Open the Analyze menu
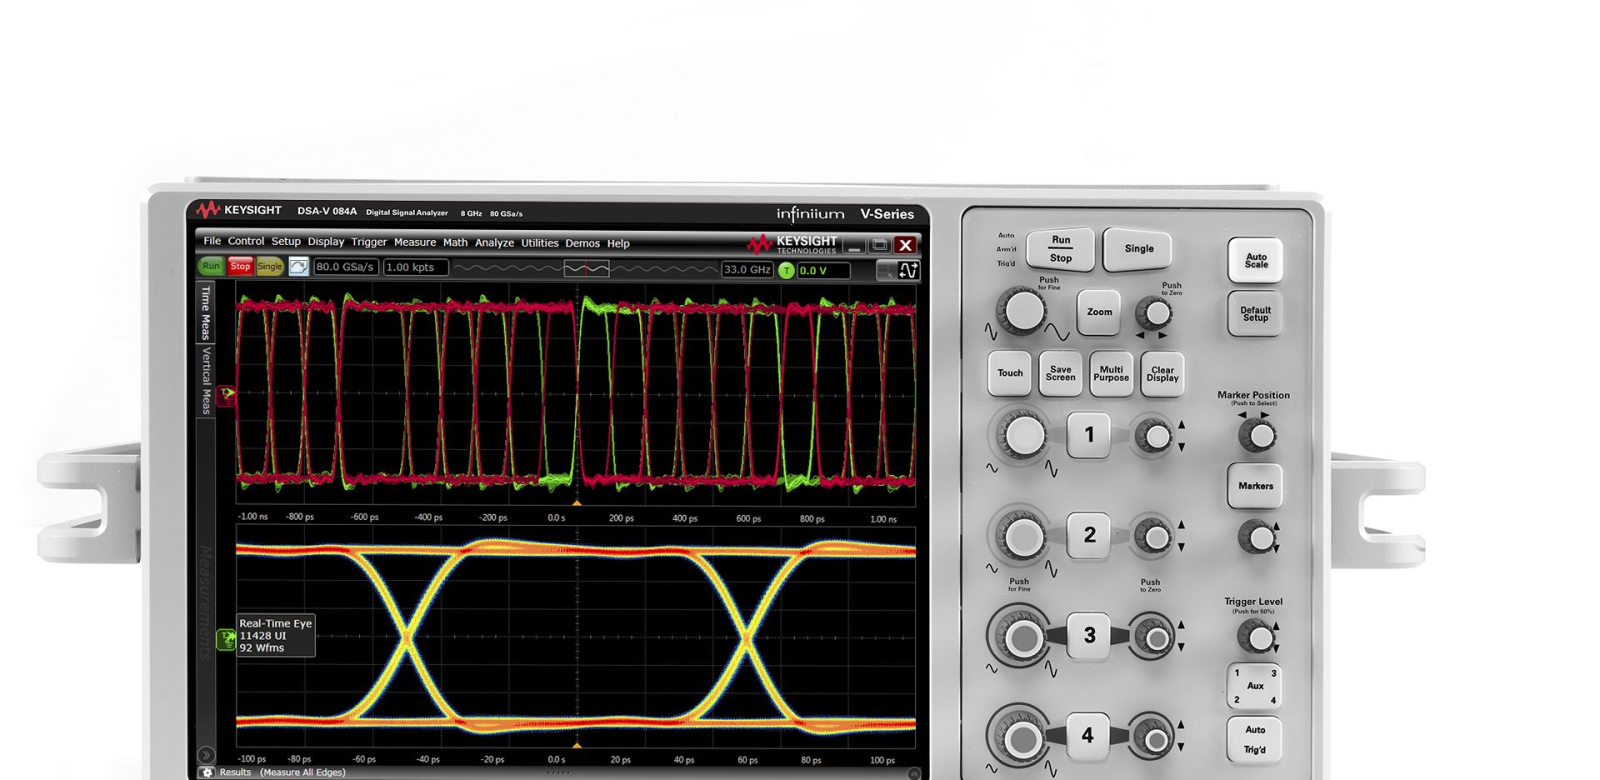This screenshot has width=1600, height=780. 494,243
